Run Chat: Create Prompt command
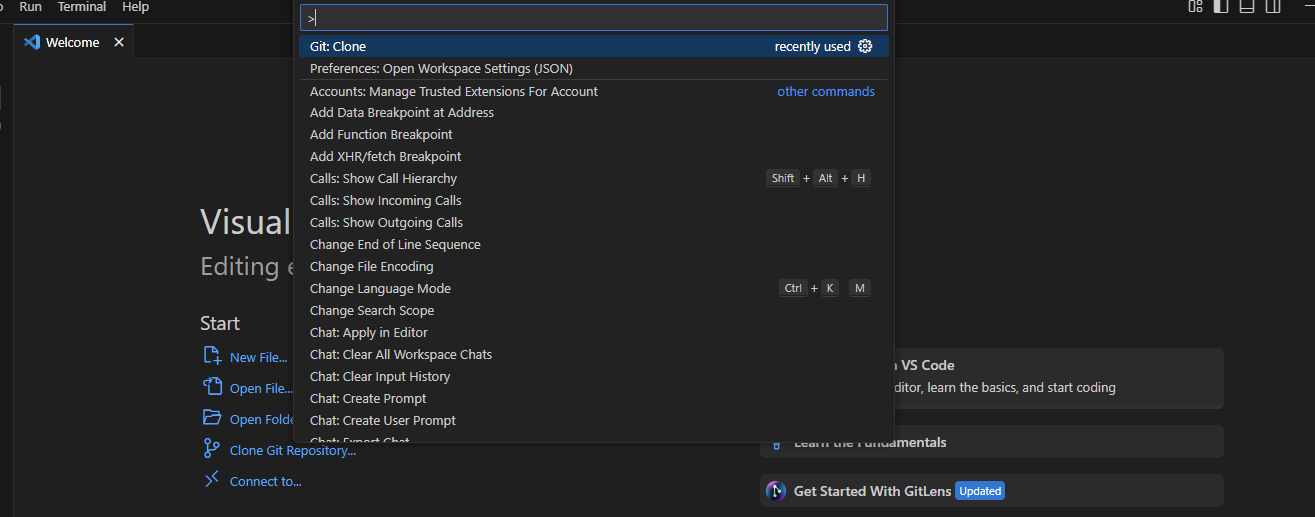The width and height of the screenshot is (1315, 517). click(594, 399)
